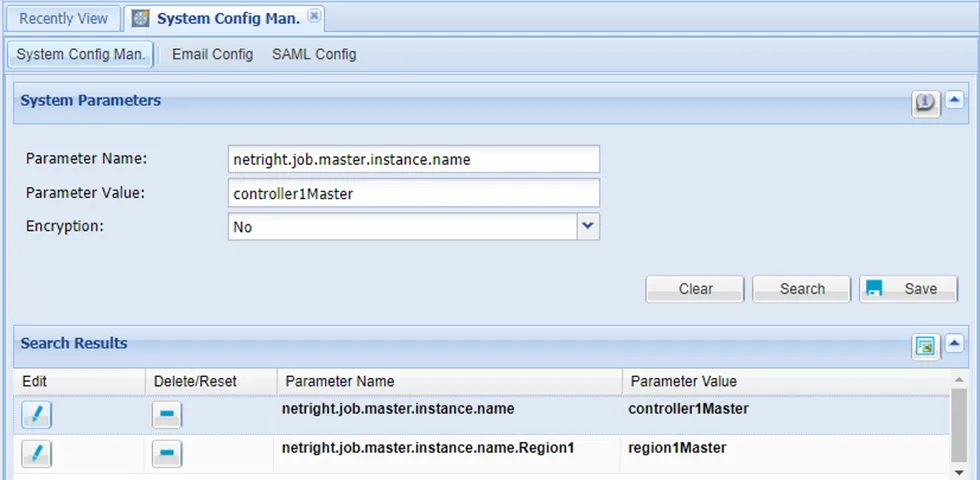Viewport: 980px width, 480px height.
Task: Click the Search Results panel title
Action: pos(74,344)
